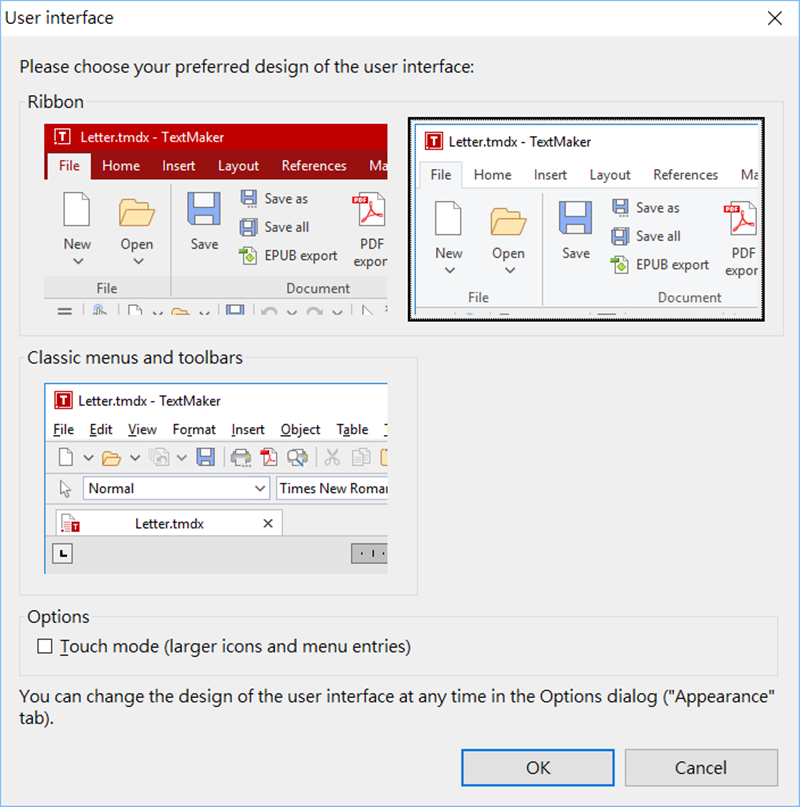Click the Save floppy icon in red ribbon preview
800x807 pixels.
[x=204, y=208]
